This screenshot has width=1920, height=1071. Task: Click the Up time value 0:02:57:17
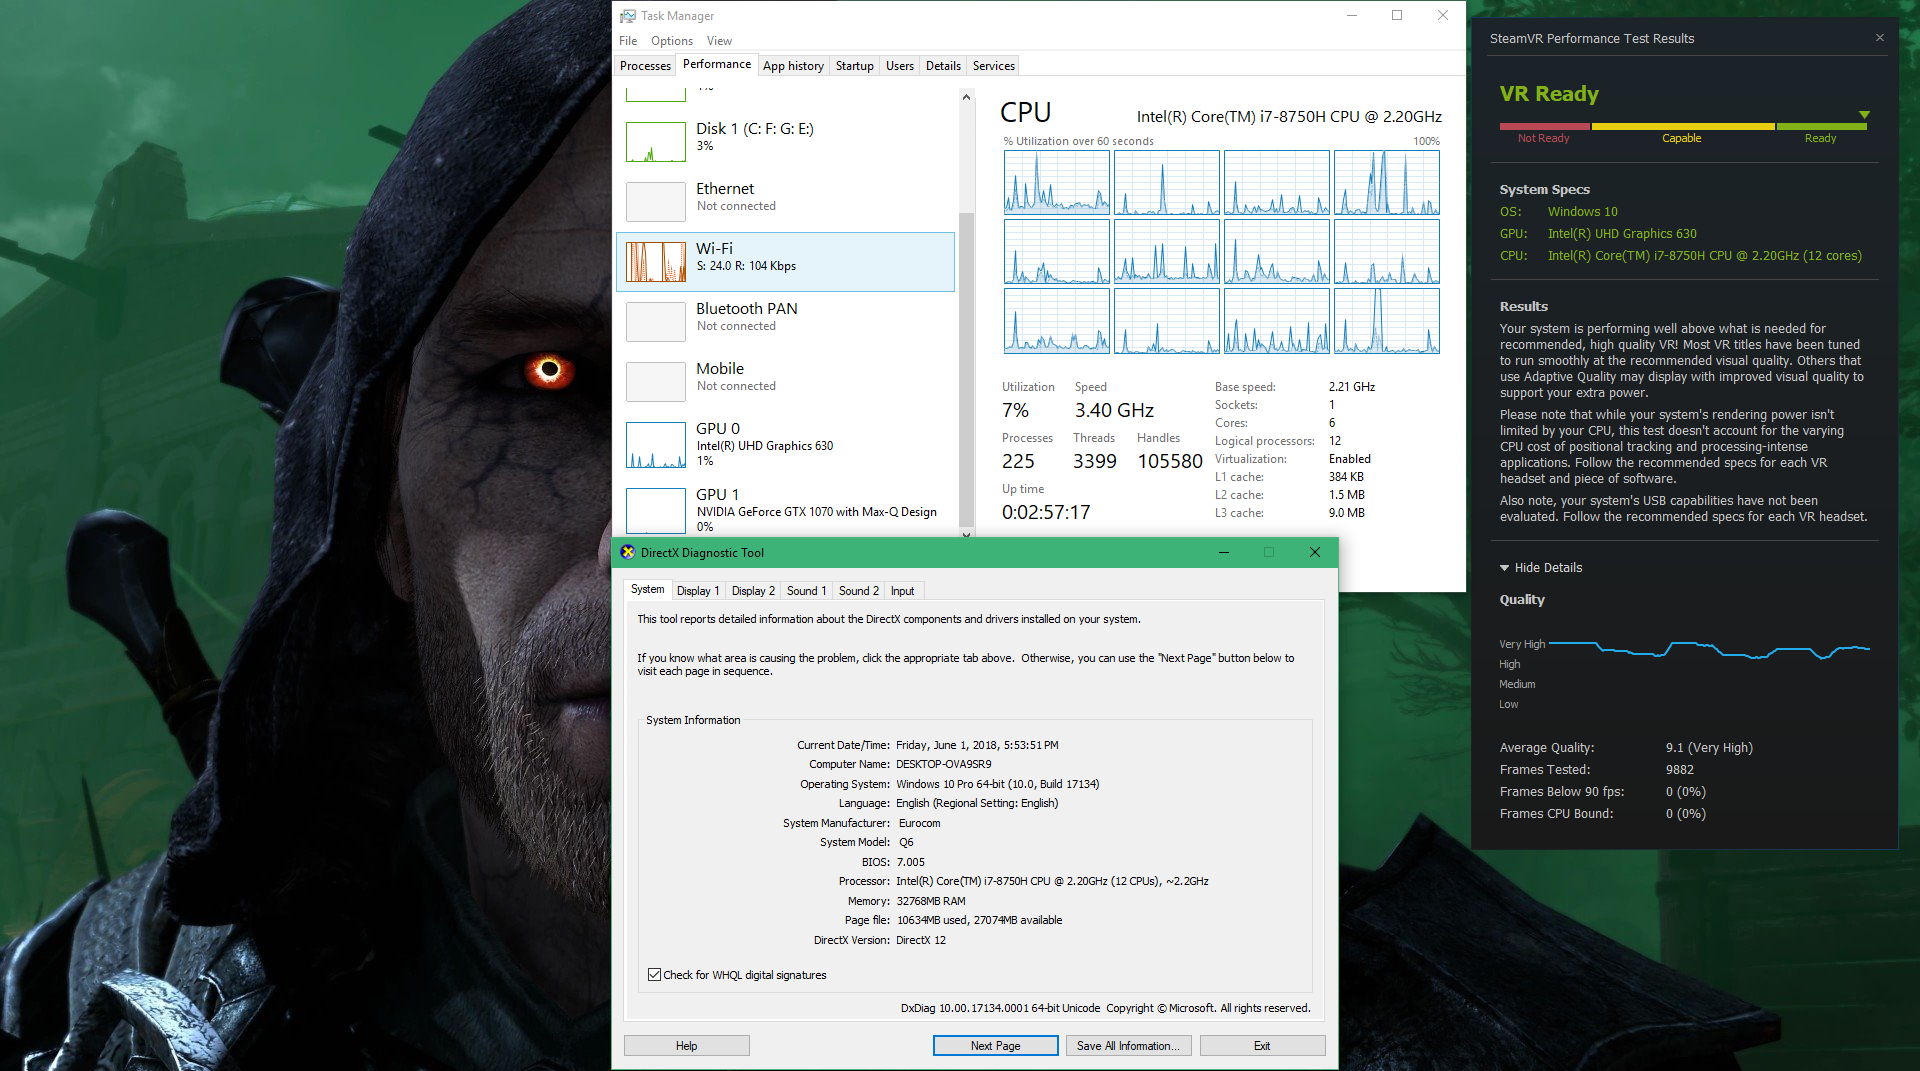(1046, 512)
